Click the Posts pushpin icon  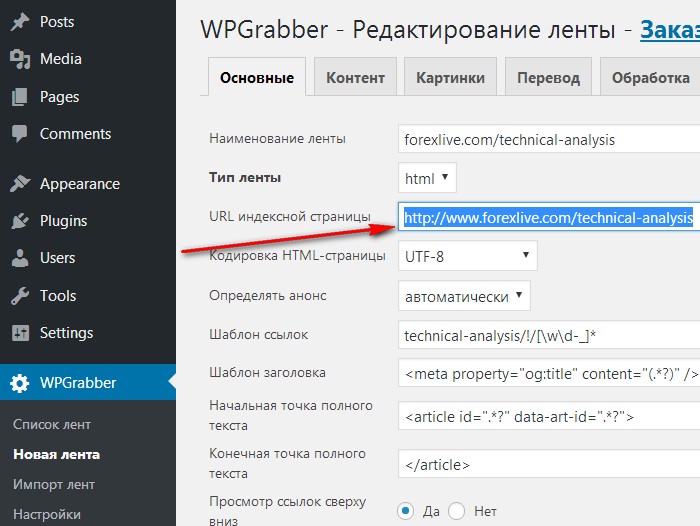tap(20, 22)
